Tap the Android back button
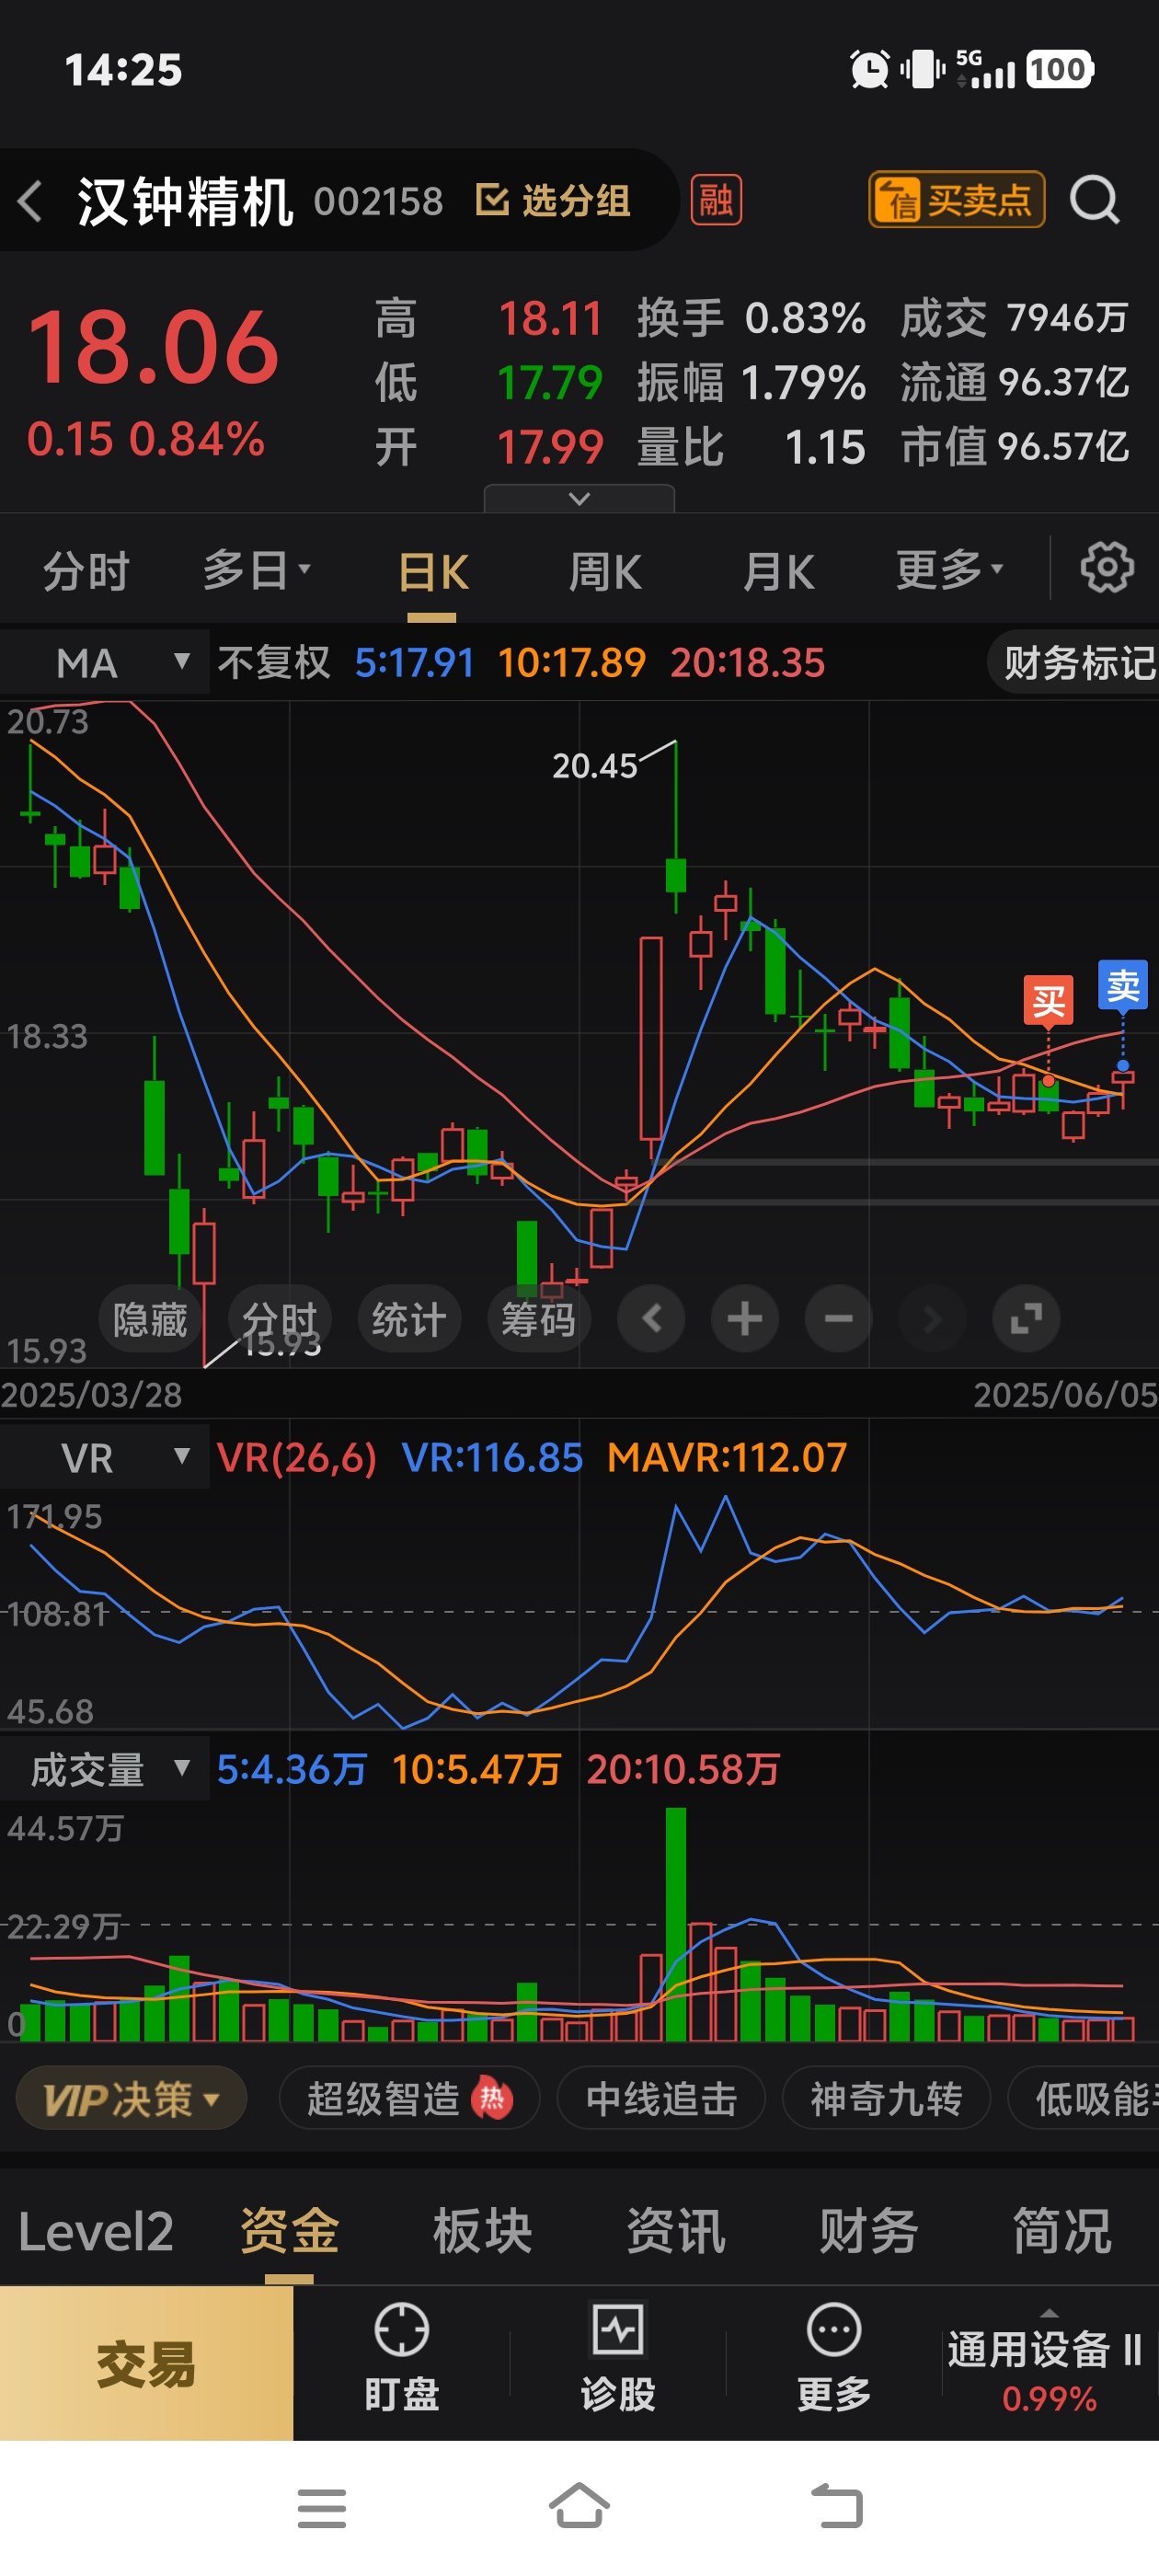The height and width of the screenshot is (2576, 1159). click(836, 2507)
